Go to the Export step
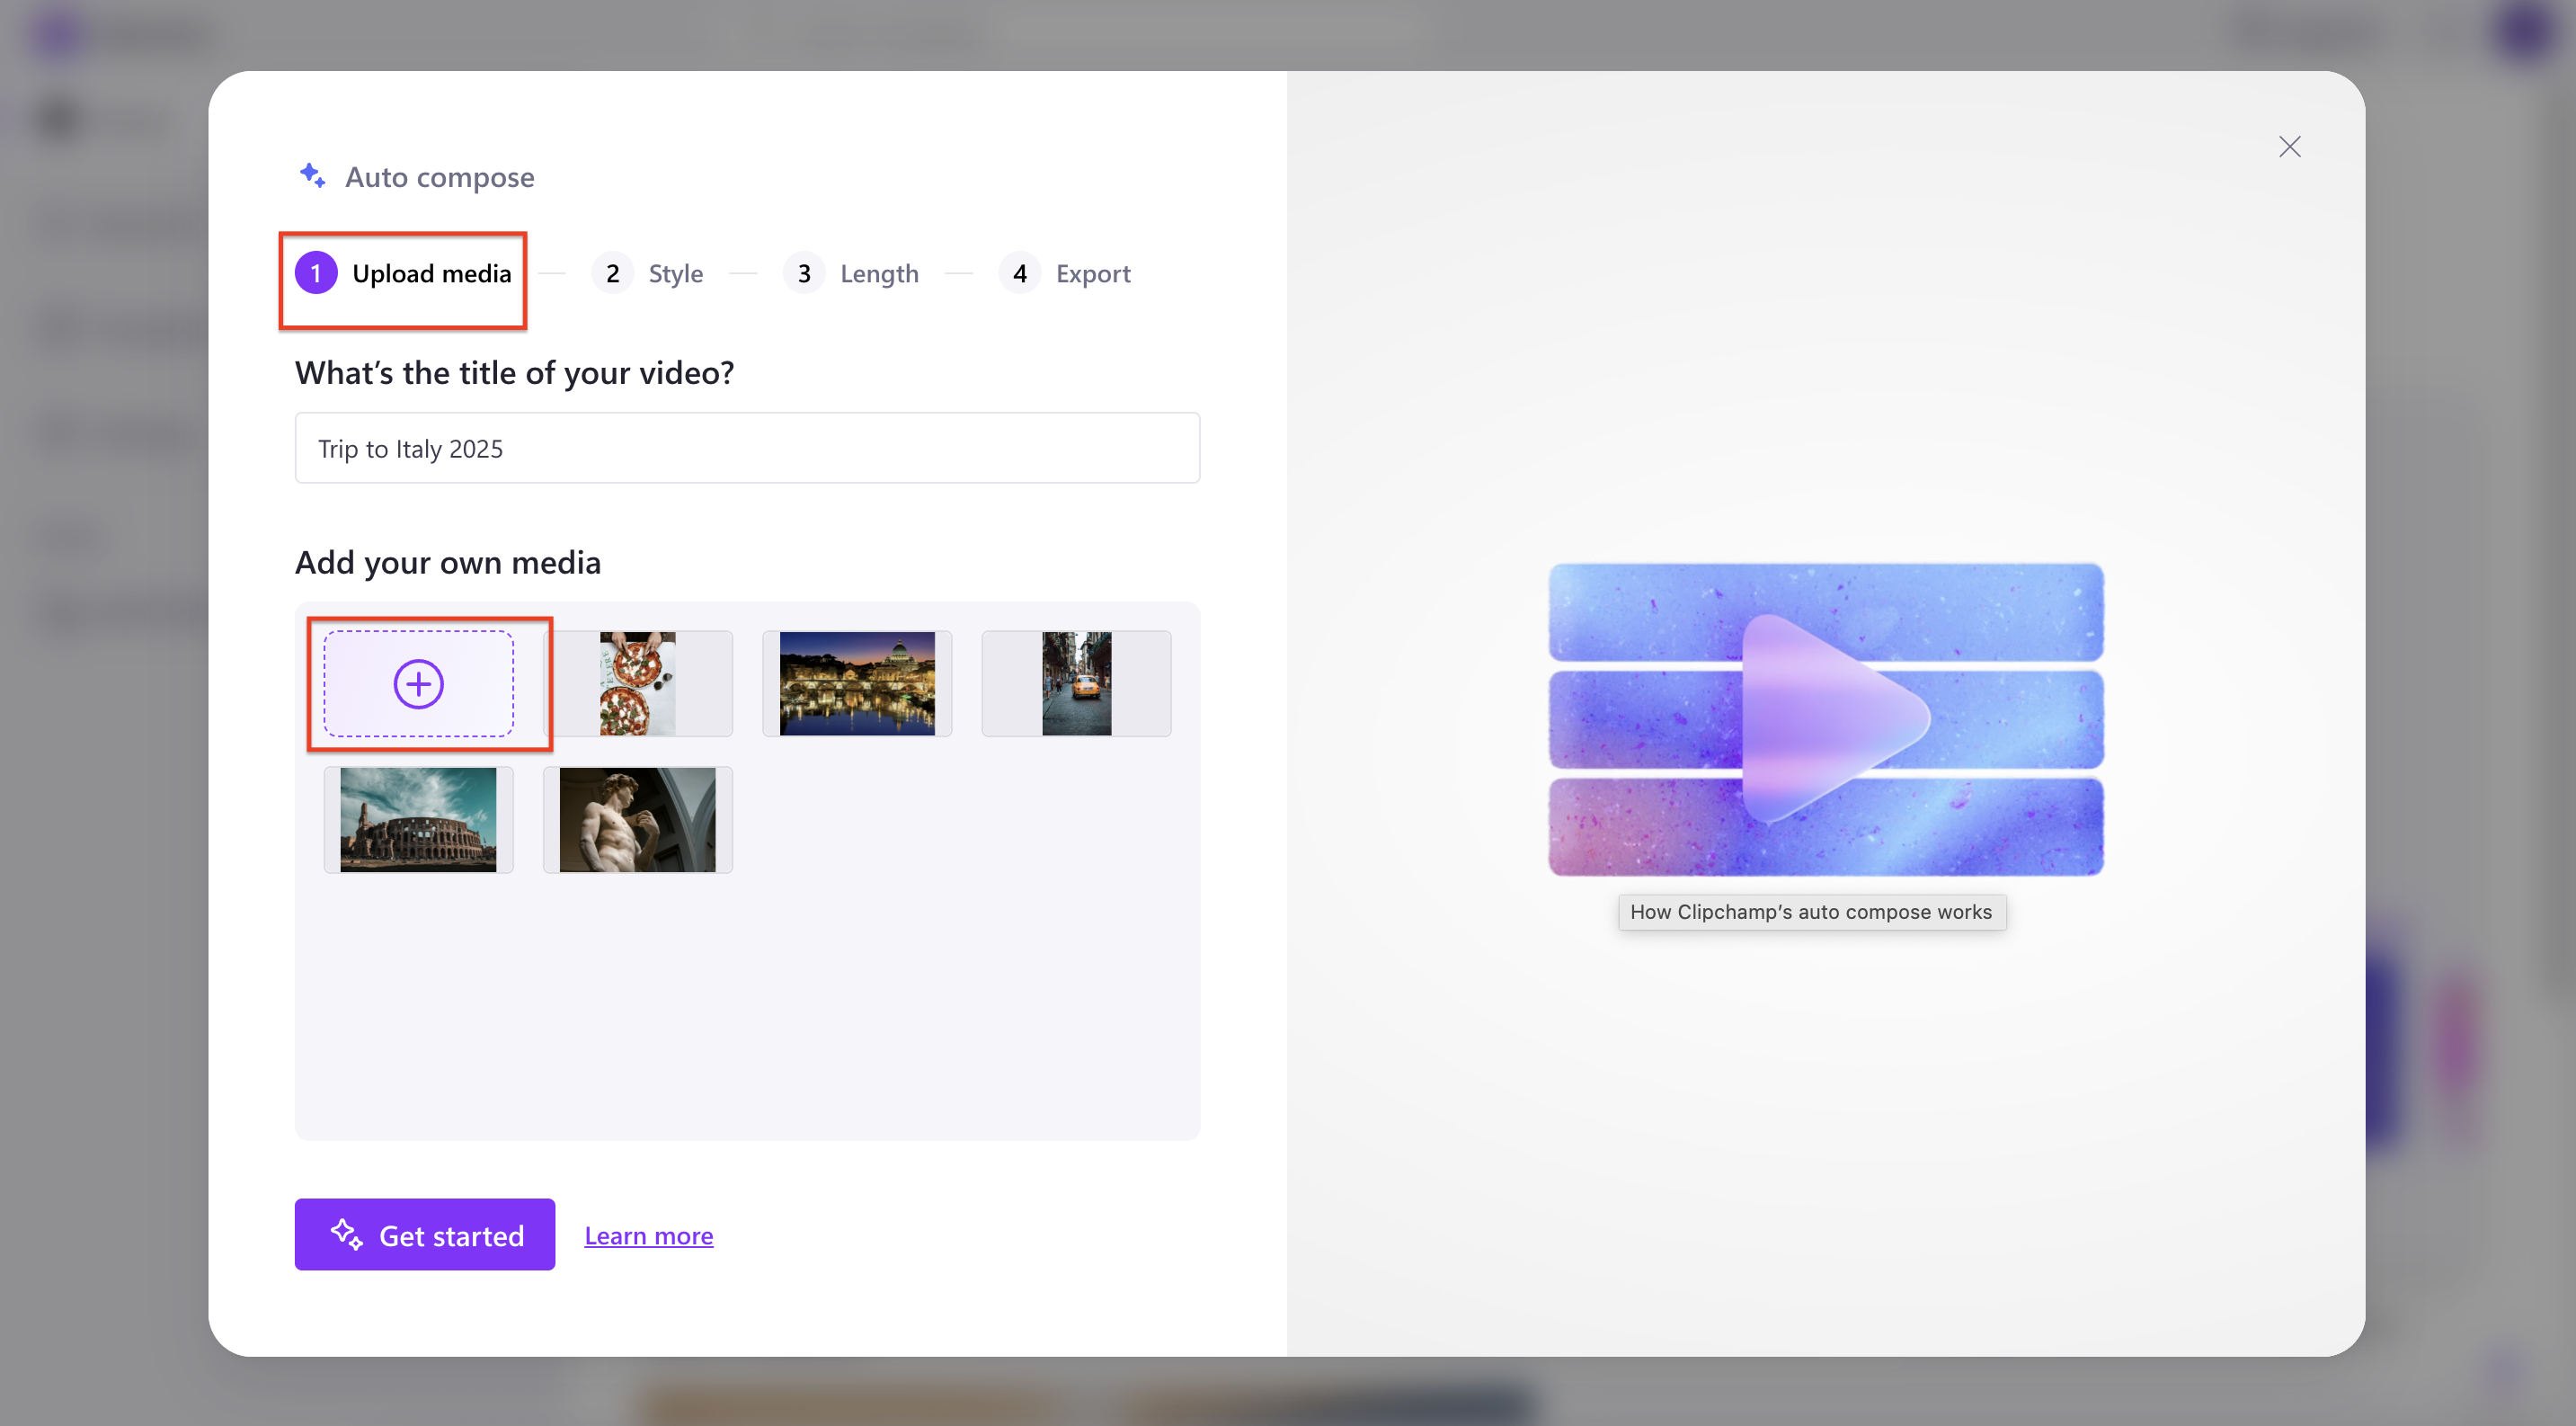 (1092, 273)
